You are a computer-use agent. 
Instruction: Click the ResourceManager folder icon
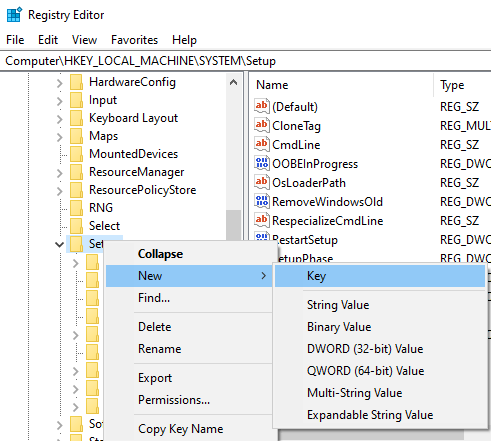pyautogui.click(x=76, y=172)
